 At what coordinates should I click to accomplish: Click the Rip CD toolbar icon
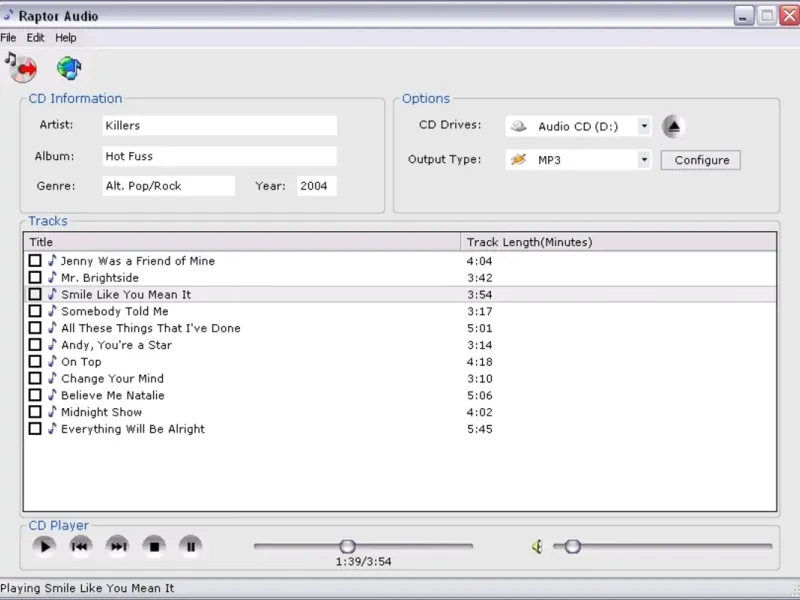[21, 67]
